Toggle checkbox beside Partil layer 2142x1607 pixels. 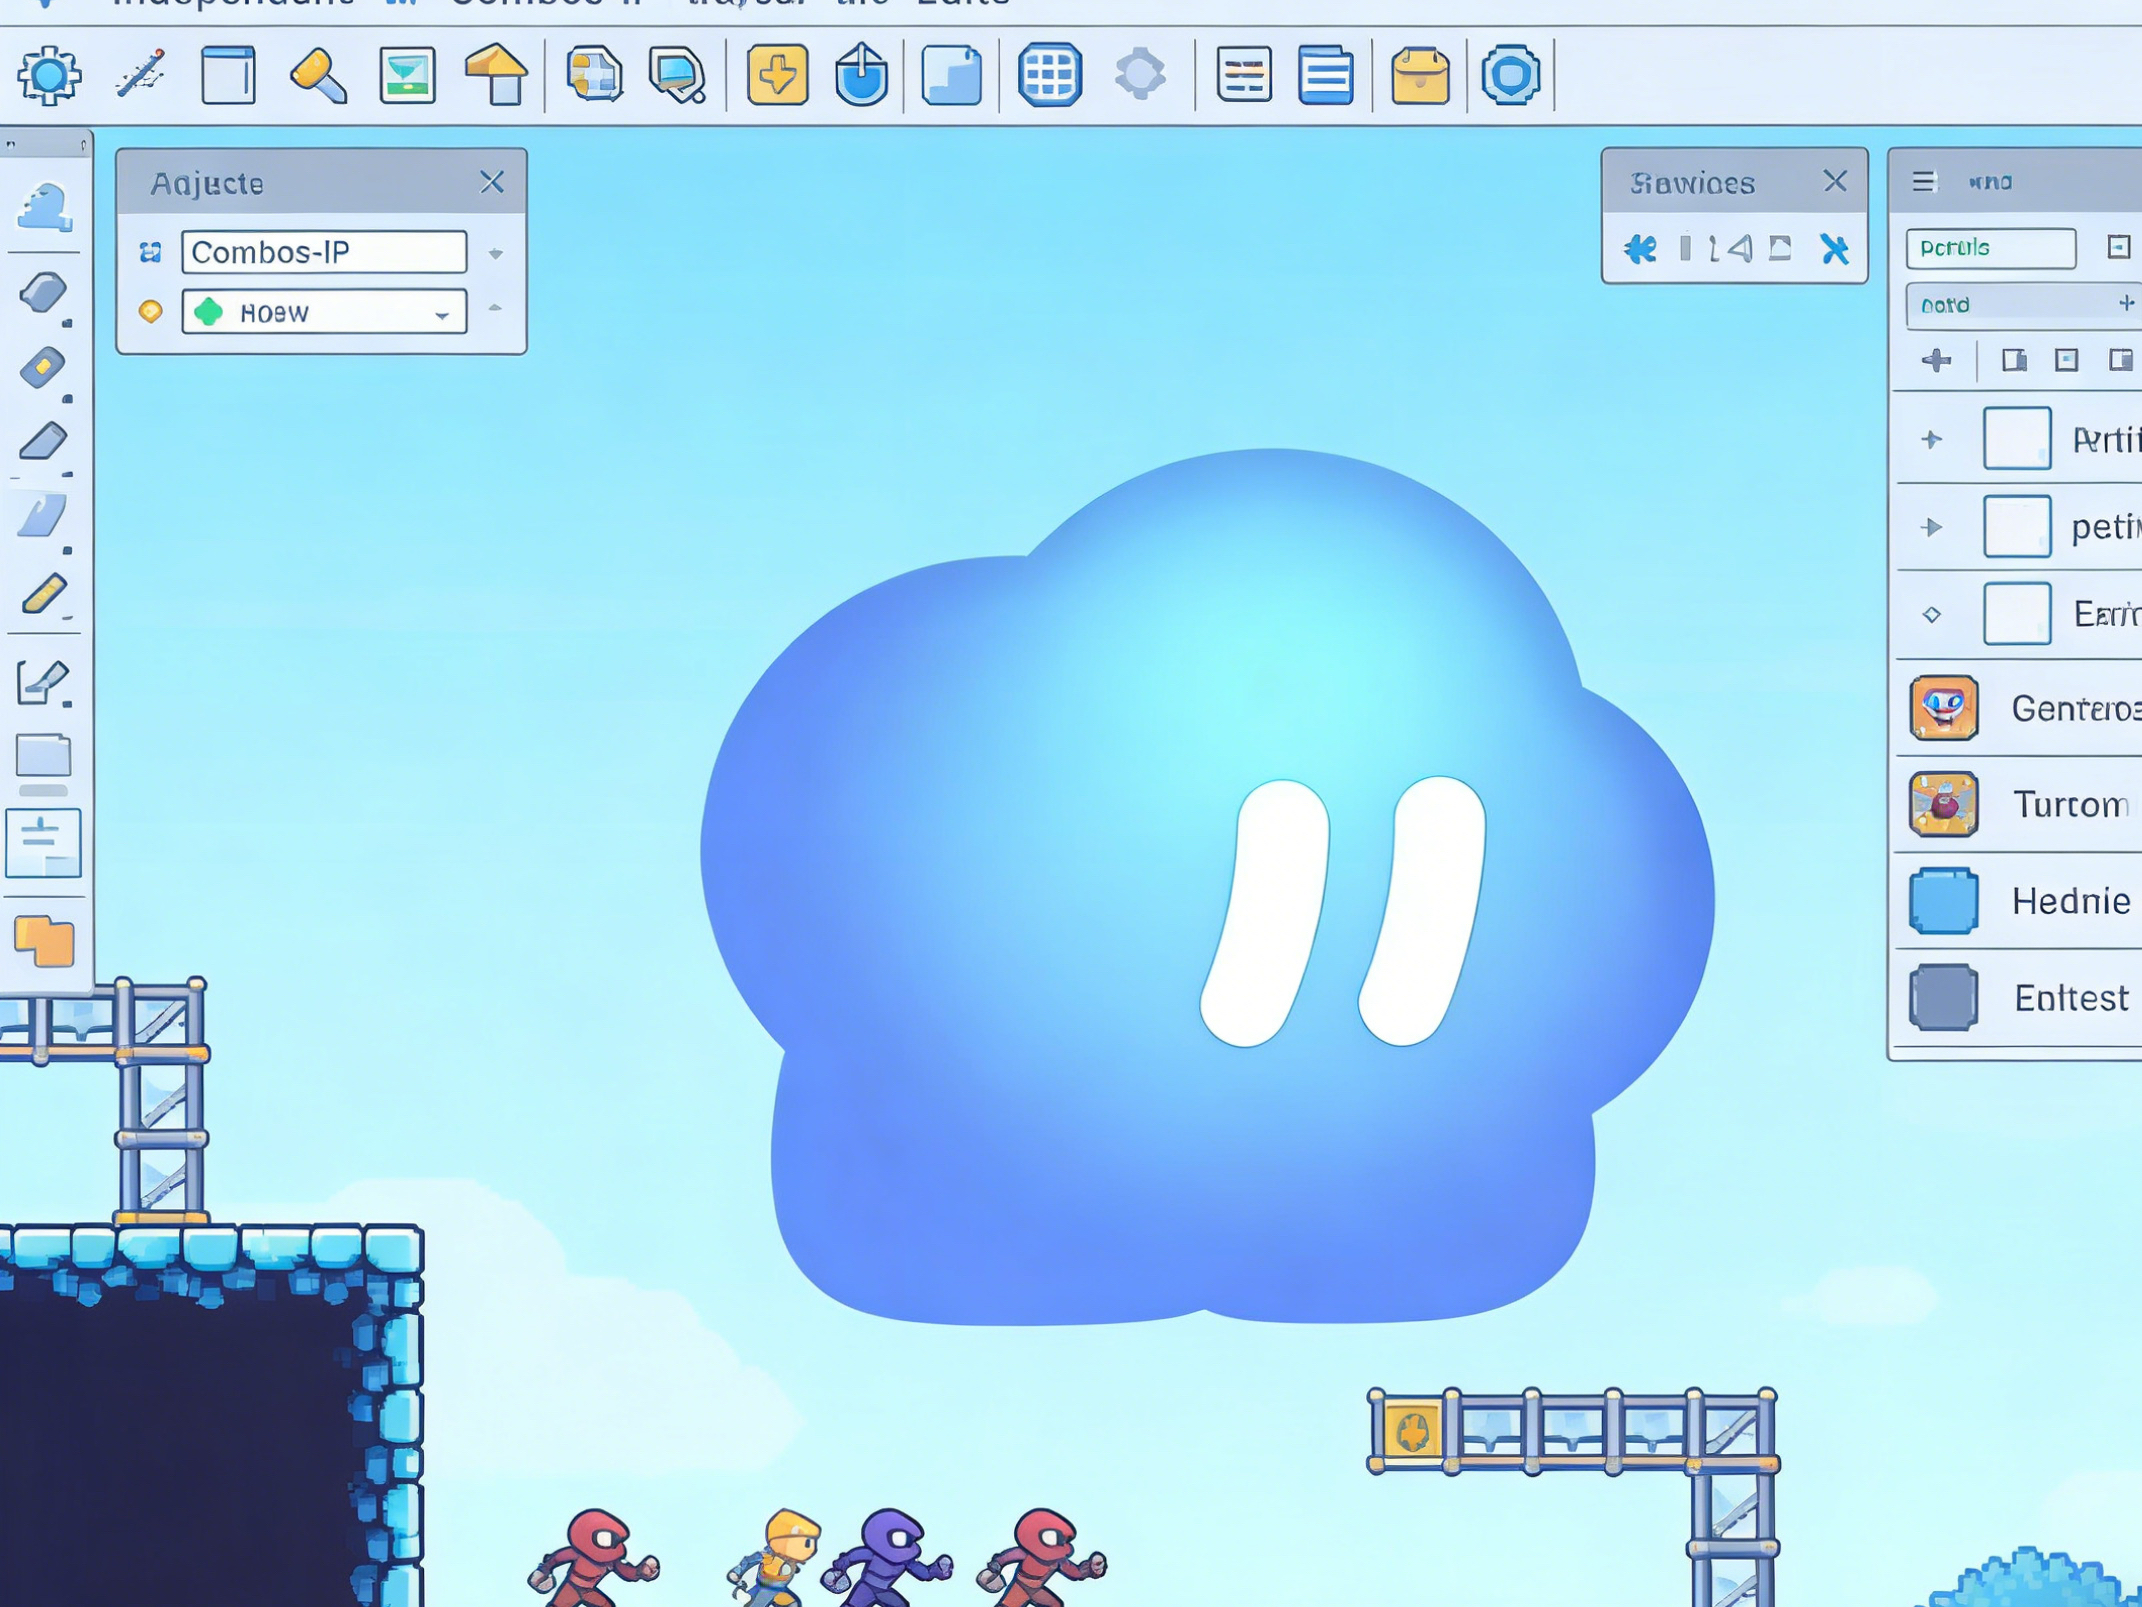tap(2016, 438)
